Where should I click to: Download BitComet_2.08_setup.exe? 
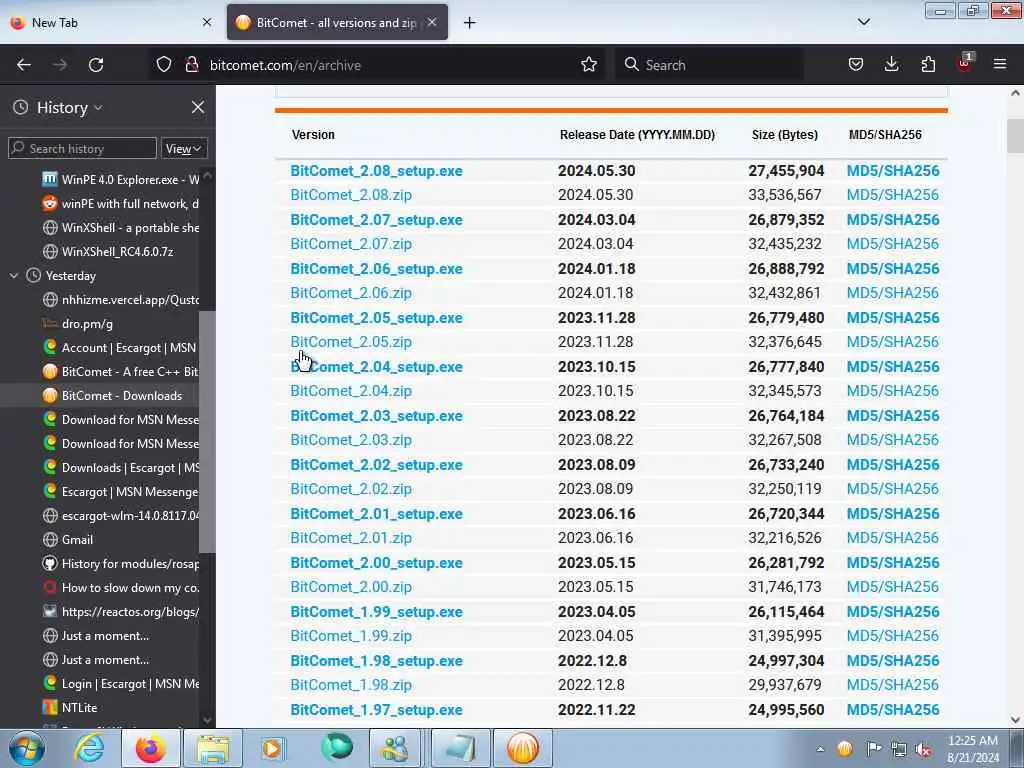click(x=376, y=171)
